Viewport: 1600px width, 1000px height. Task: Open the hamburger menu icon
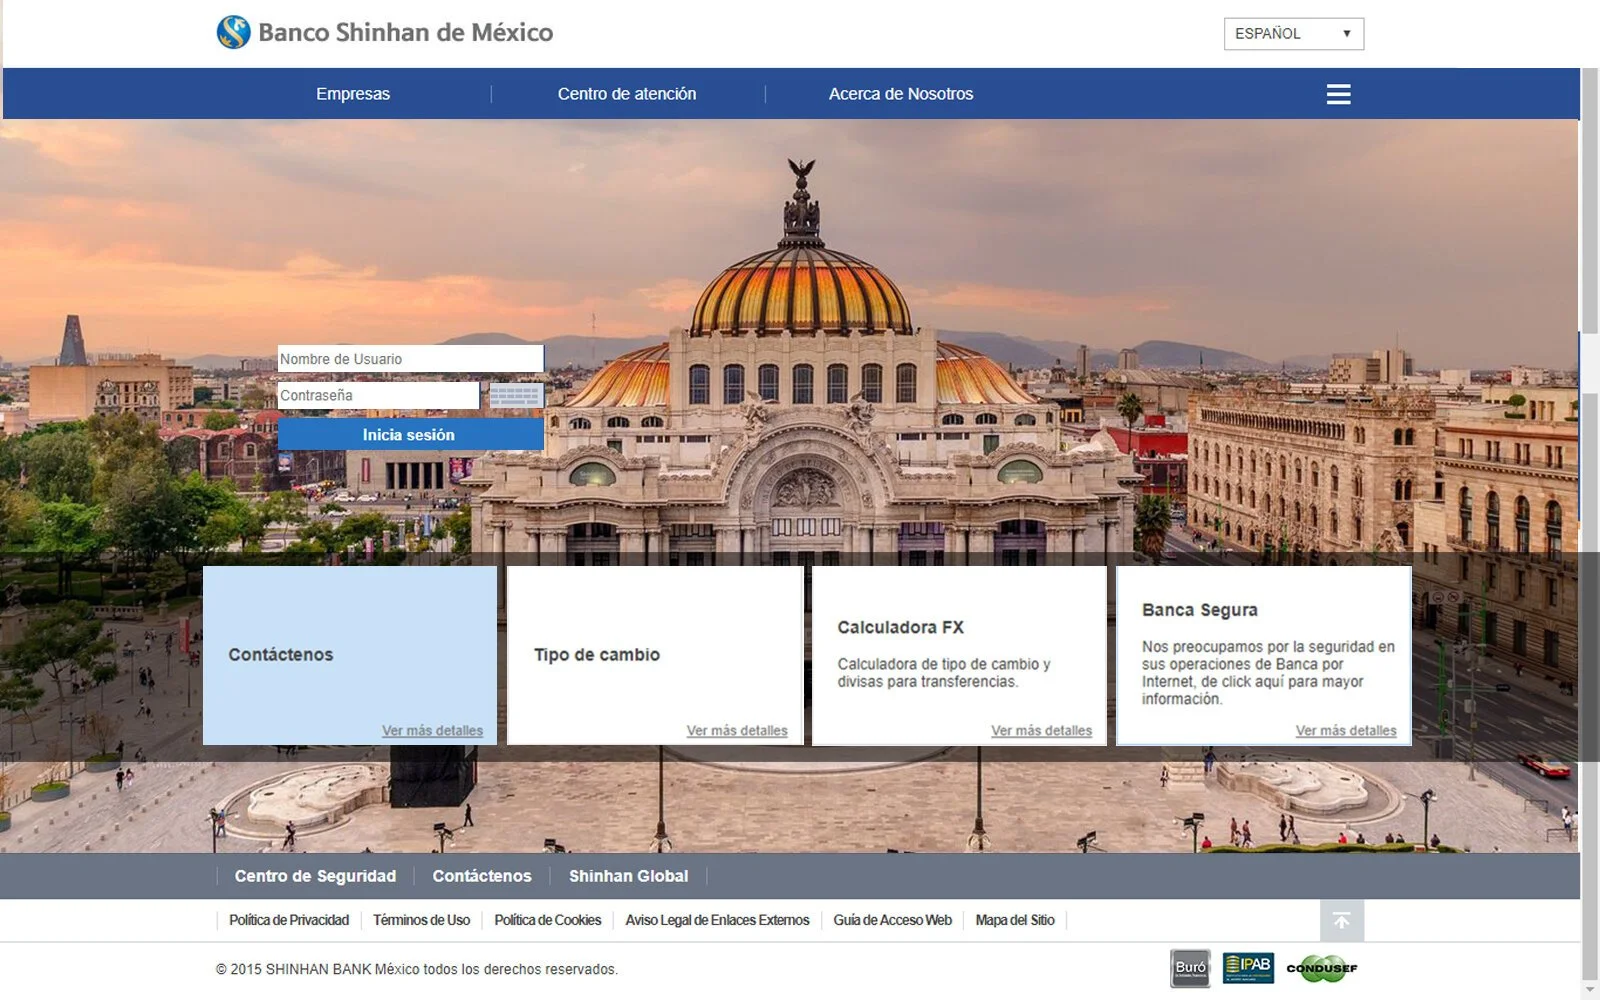[x=1338, y=94]
